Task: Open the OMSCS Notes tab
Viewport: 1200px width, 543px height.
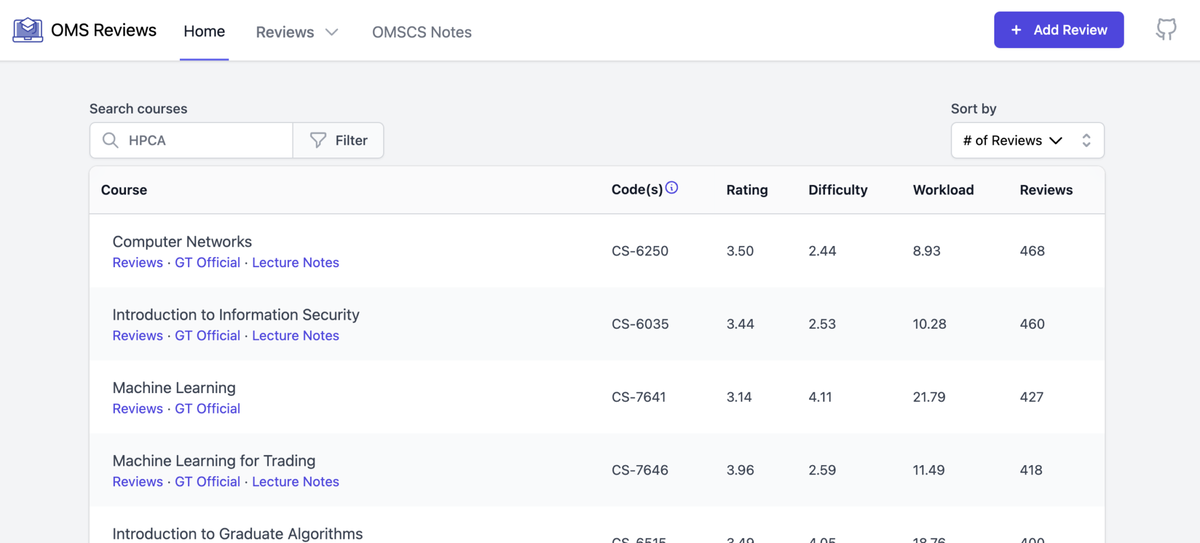Action: click(x=421, y=32)
